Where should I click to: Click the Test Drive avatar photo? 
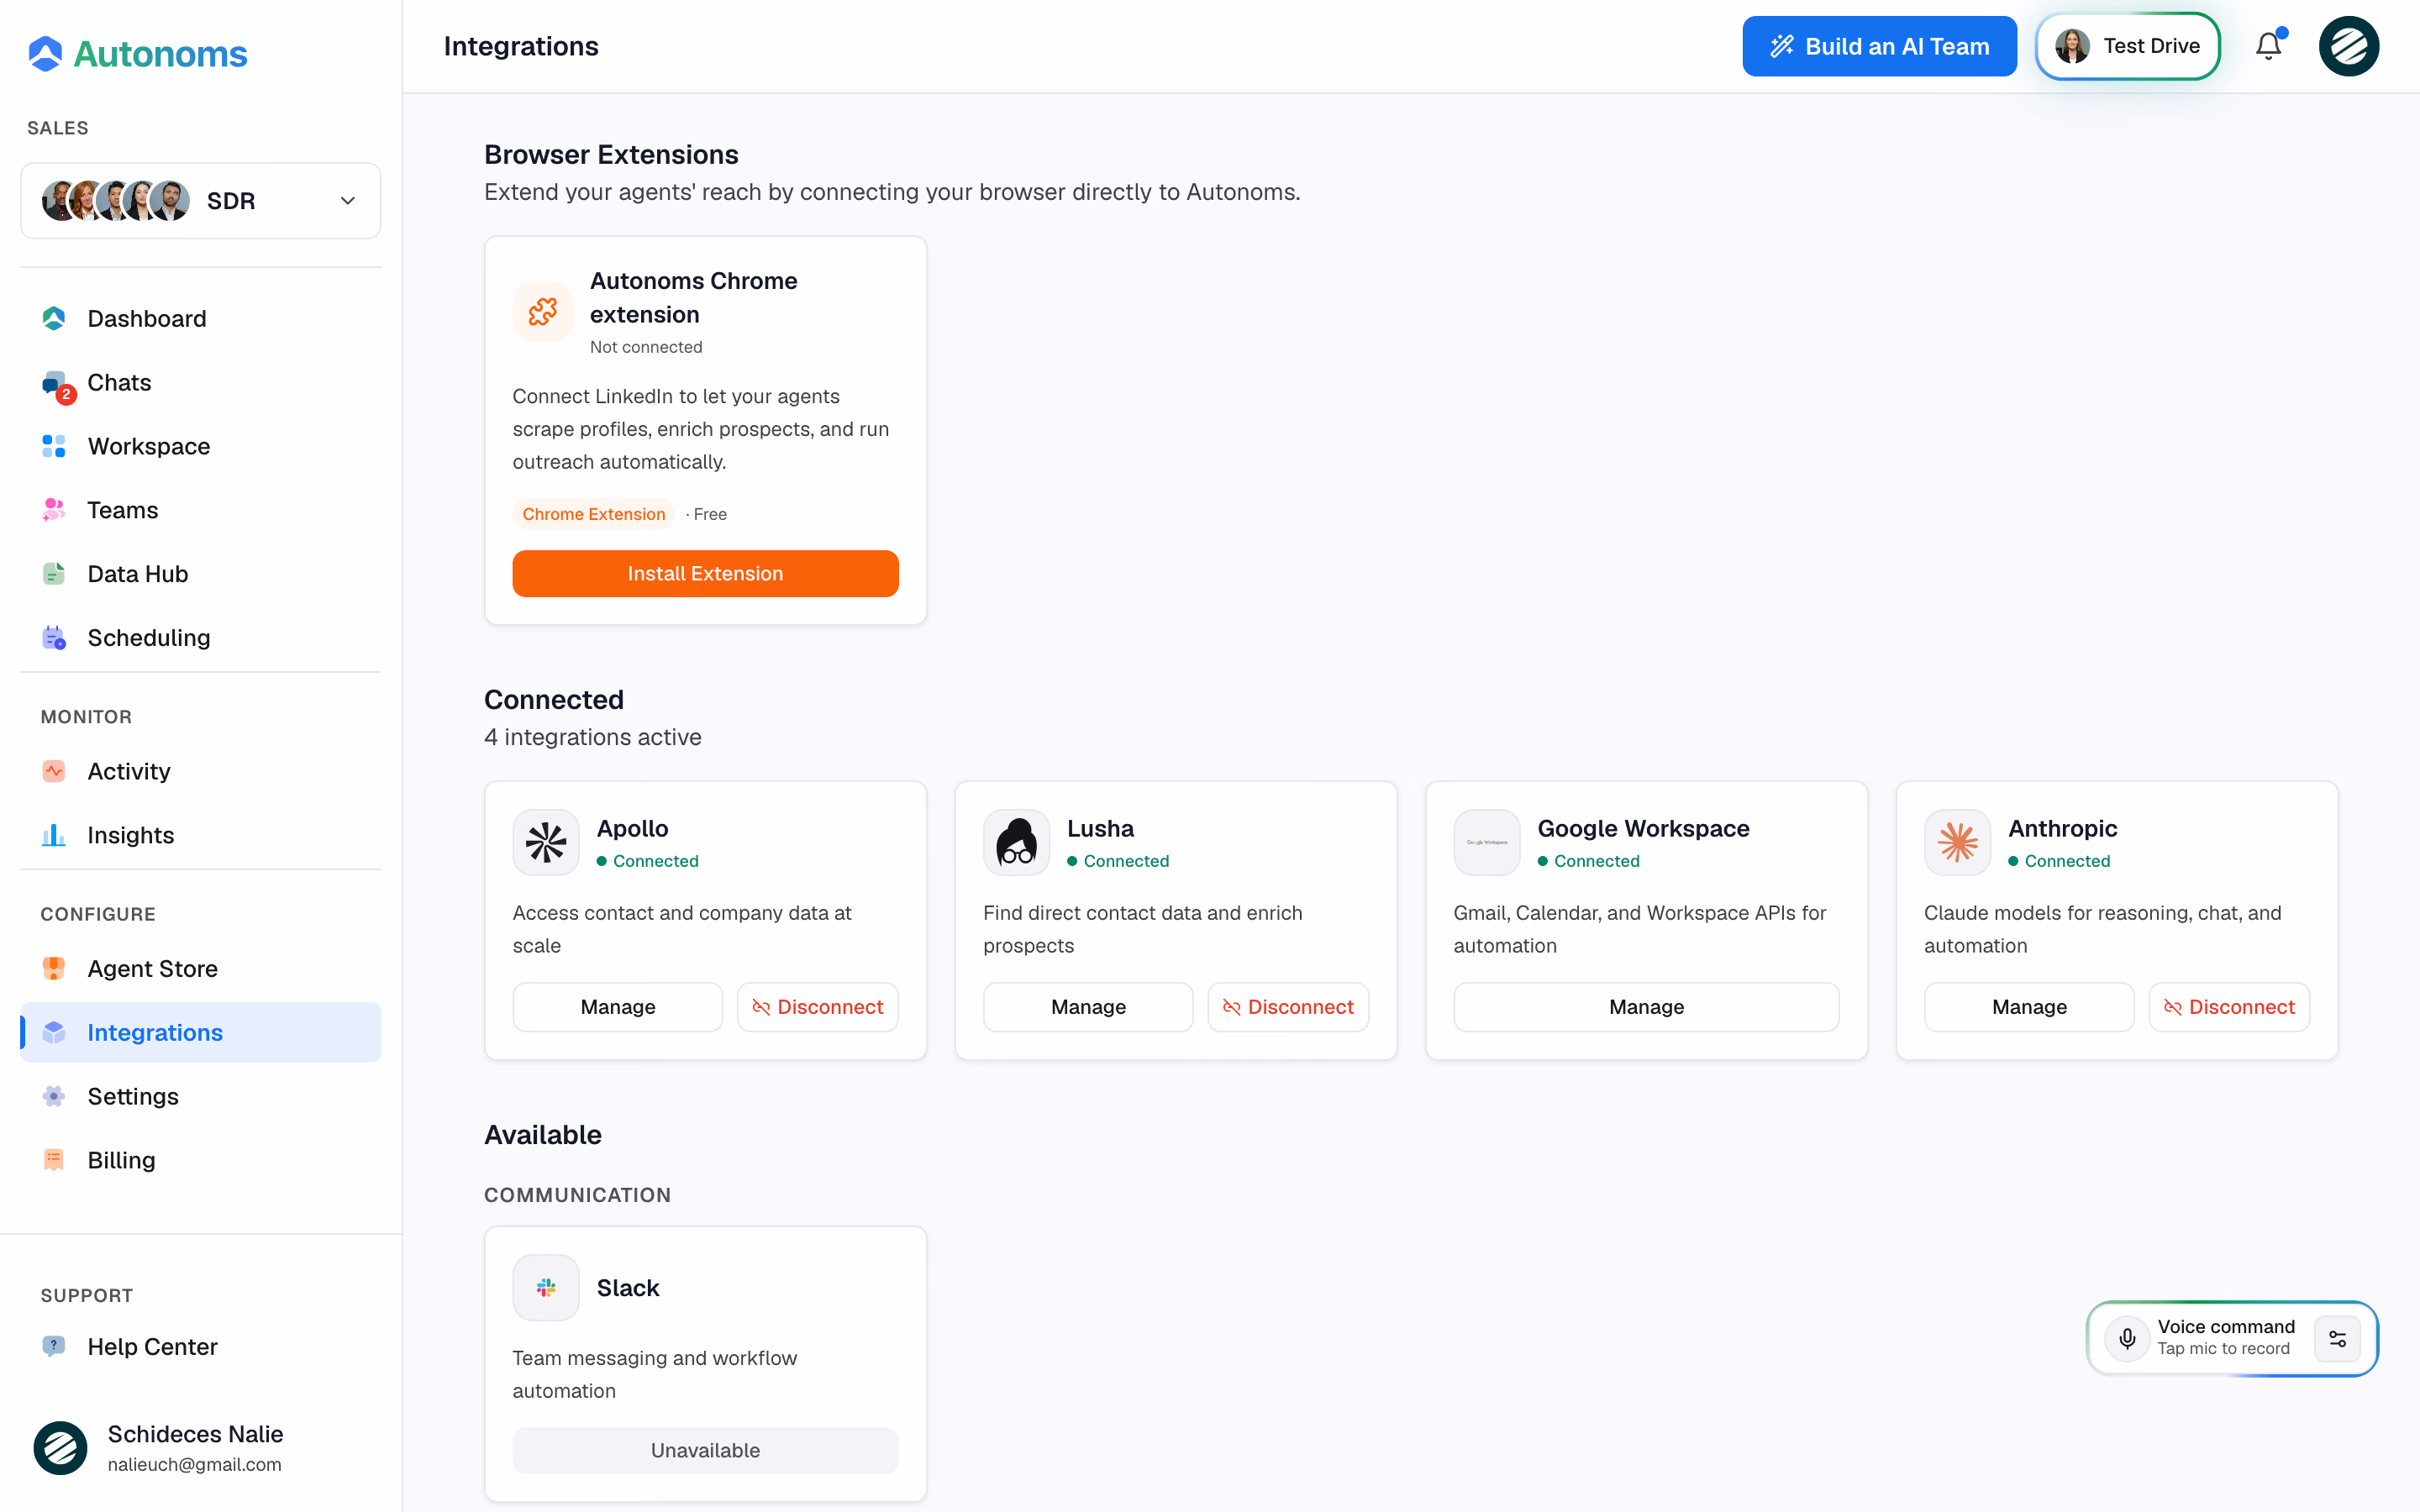click(x=2073, y=46)
